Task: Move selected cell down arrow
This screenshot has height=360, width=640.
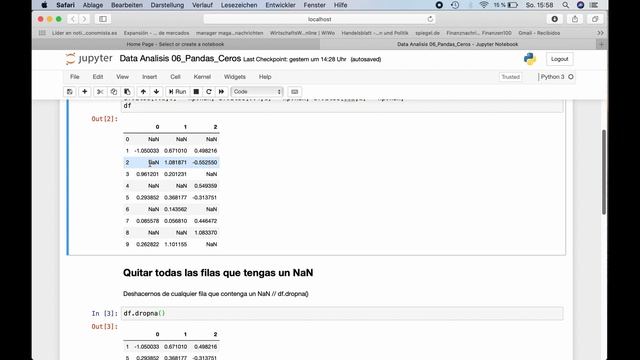Action: (156, 92)
